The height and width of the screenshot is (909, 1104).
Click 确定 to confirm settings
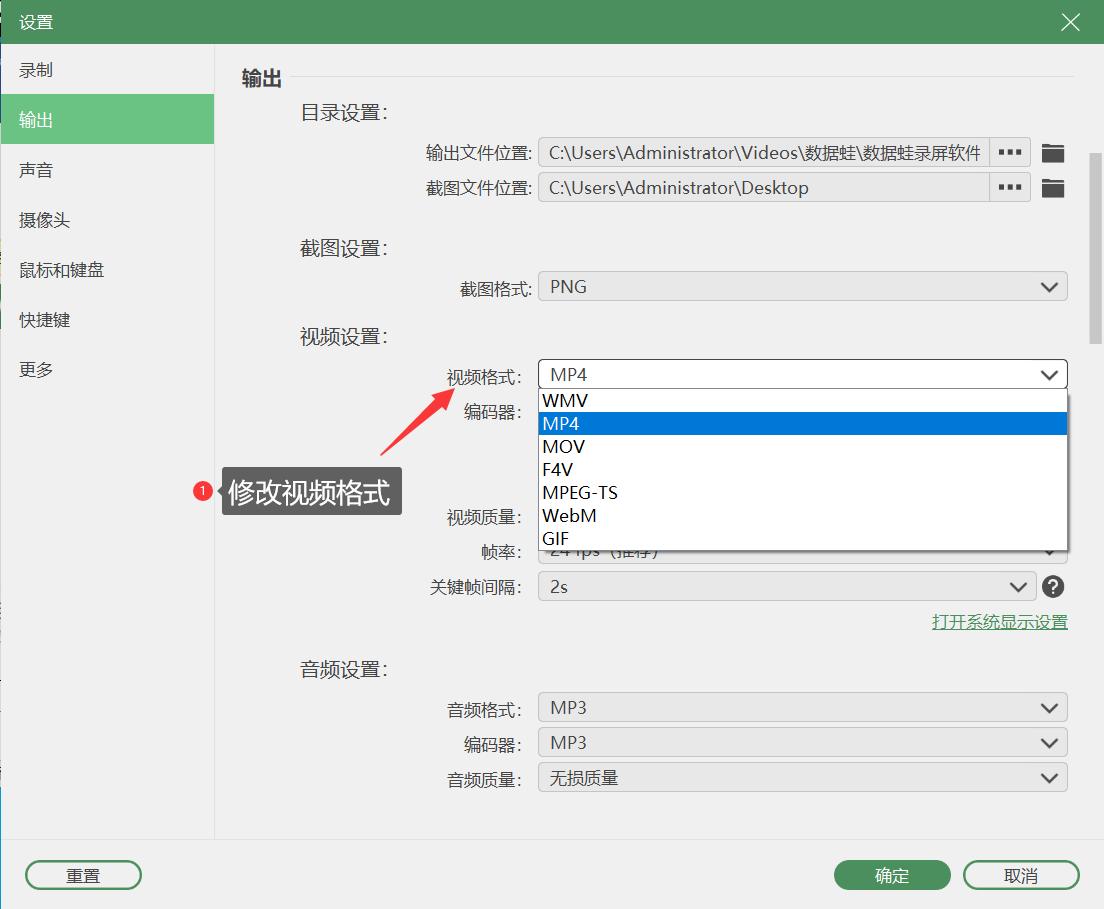click(891, 875)
